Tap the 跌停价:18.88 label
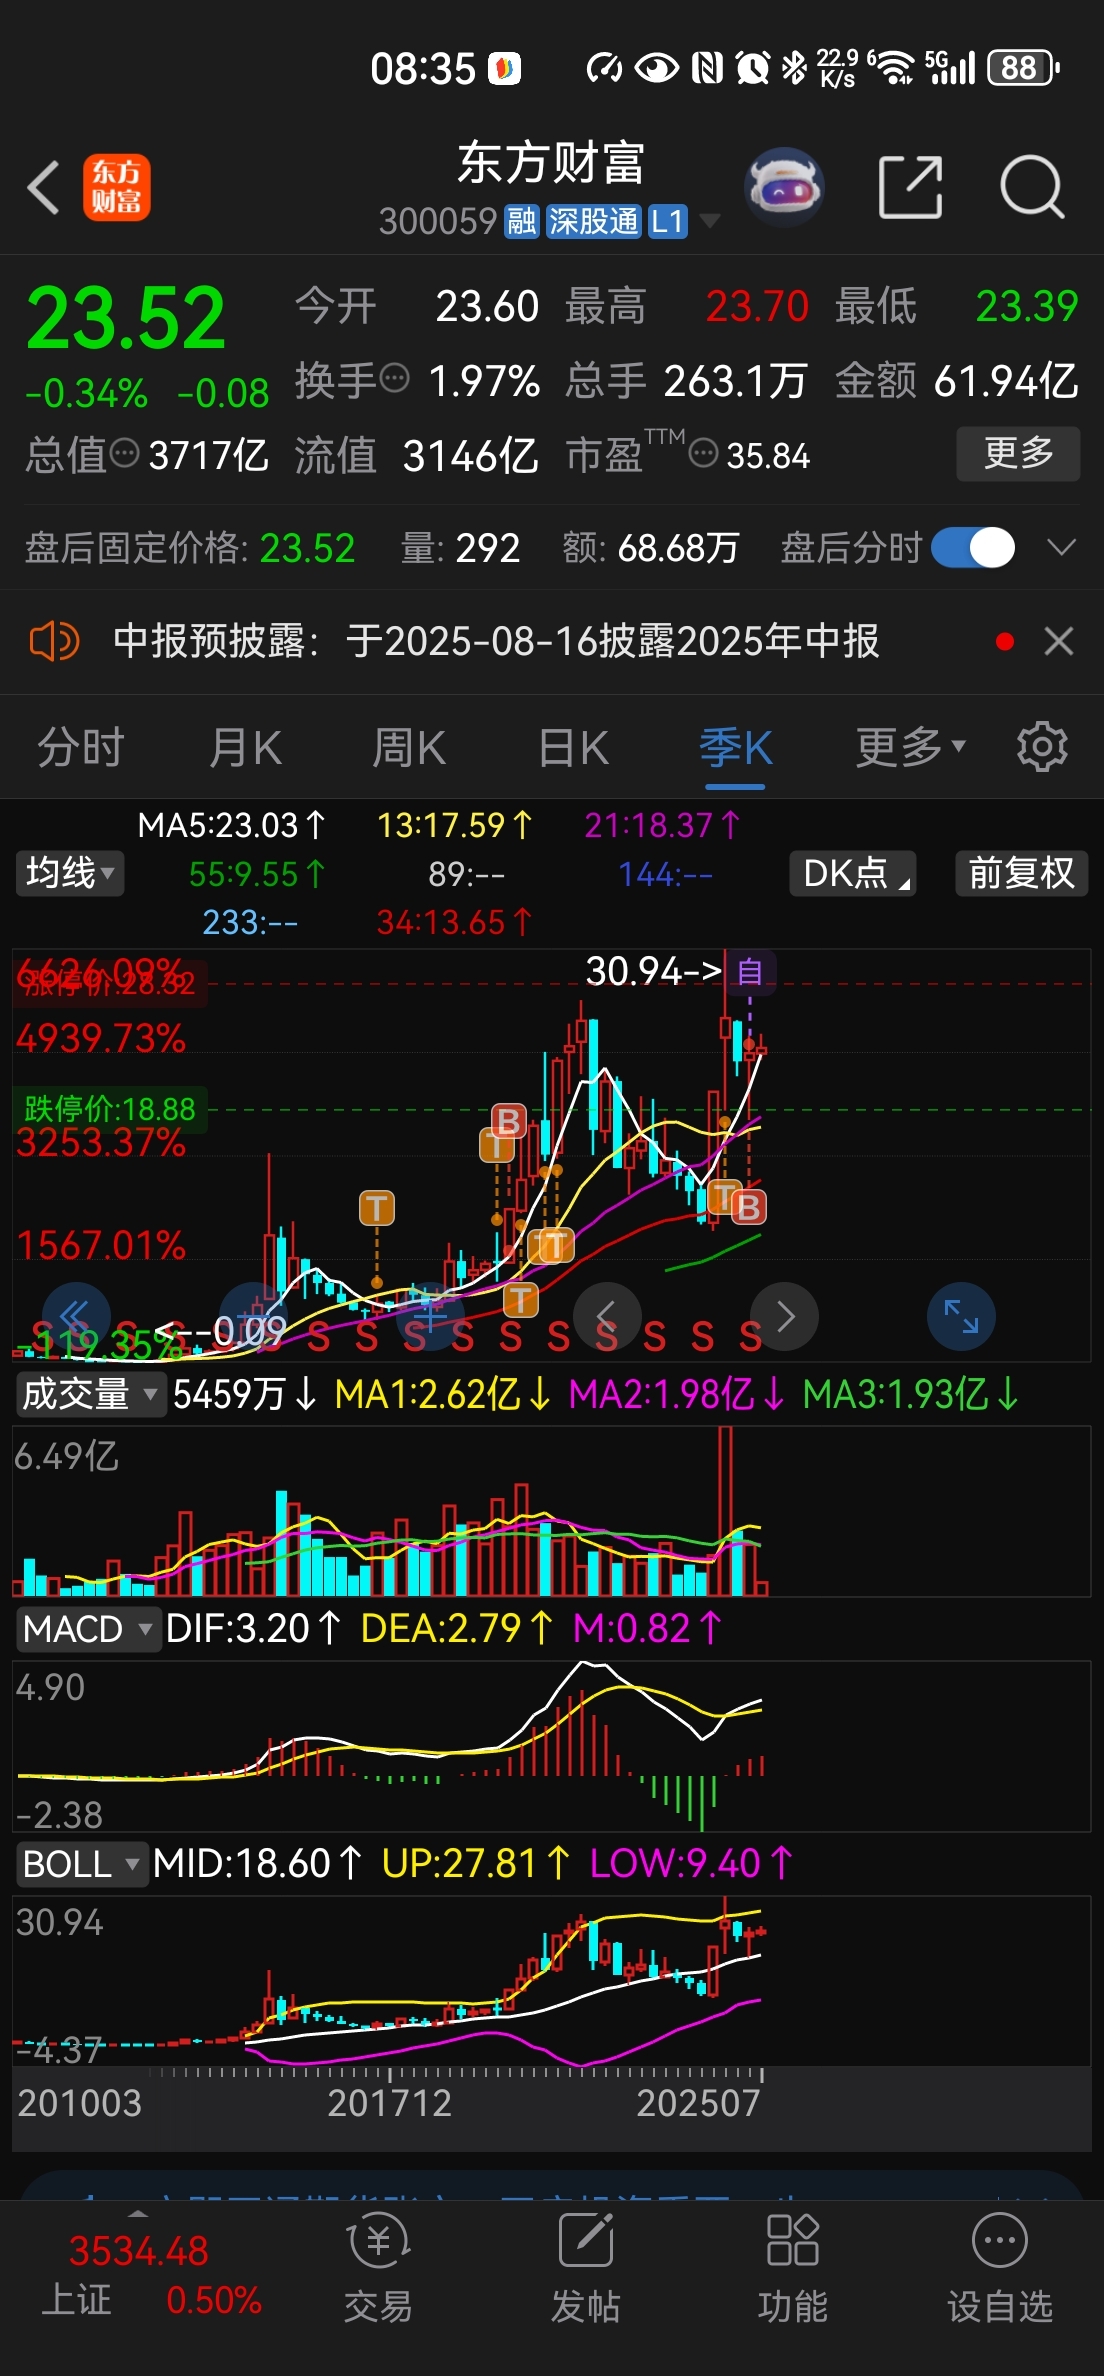 tap(110, 1109)
